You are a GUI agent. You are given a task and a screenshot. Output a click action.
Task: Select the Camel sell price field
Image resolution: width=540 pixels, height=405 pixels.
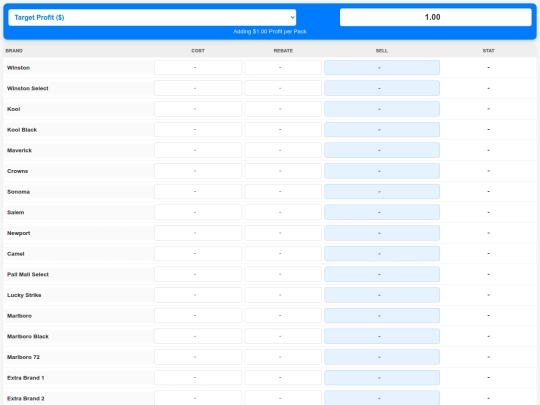tap(382, 253)
